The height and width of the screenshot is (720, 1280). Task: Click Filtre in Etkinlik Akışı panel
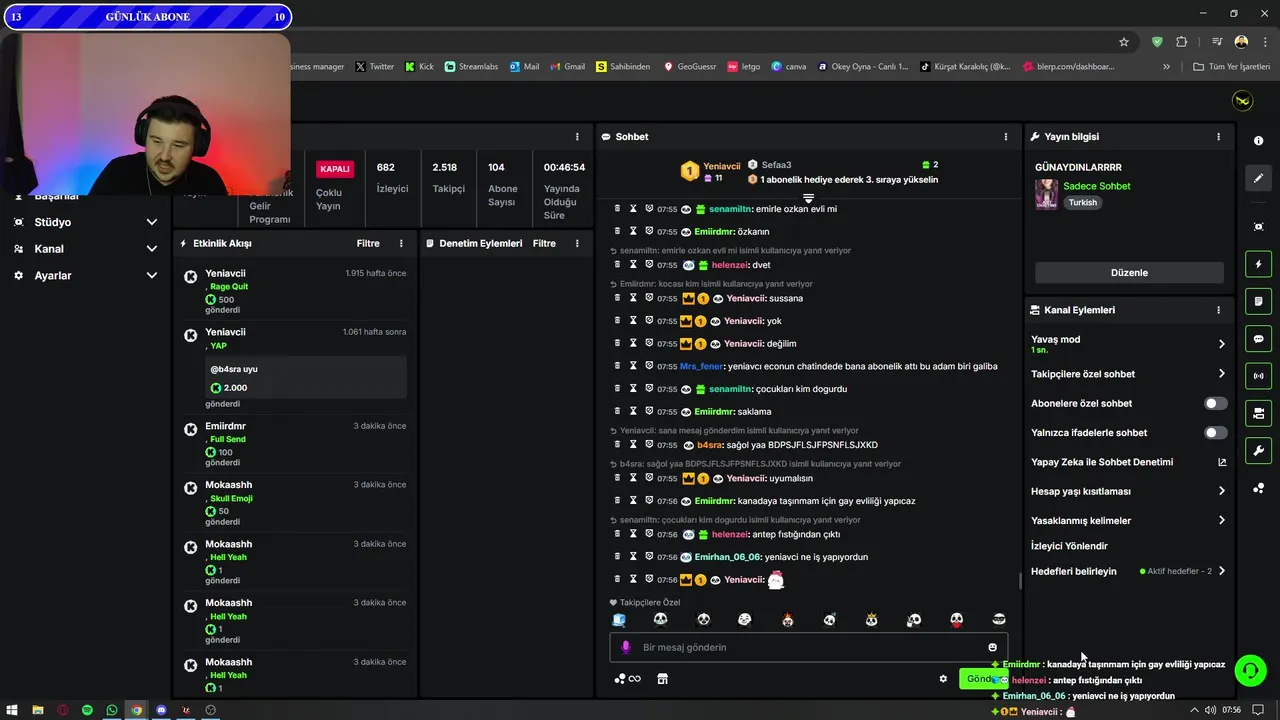(368, 243)
